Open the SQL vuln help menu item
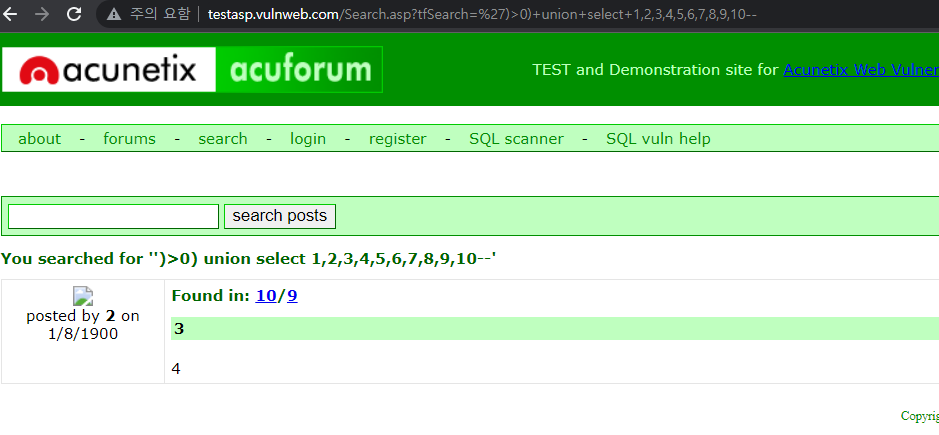 (658, 139)
